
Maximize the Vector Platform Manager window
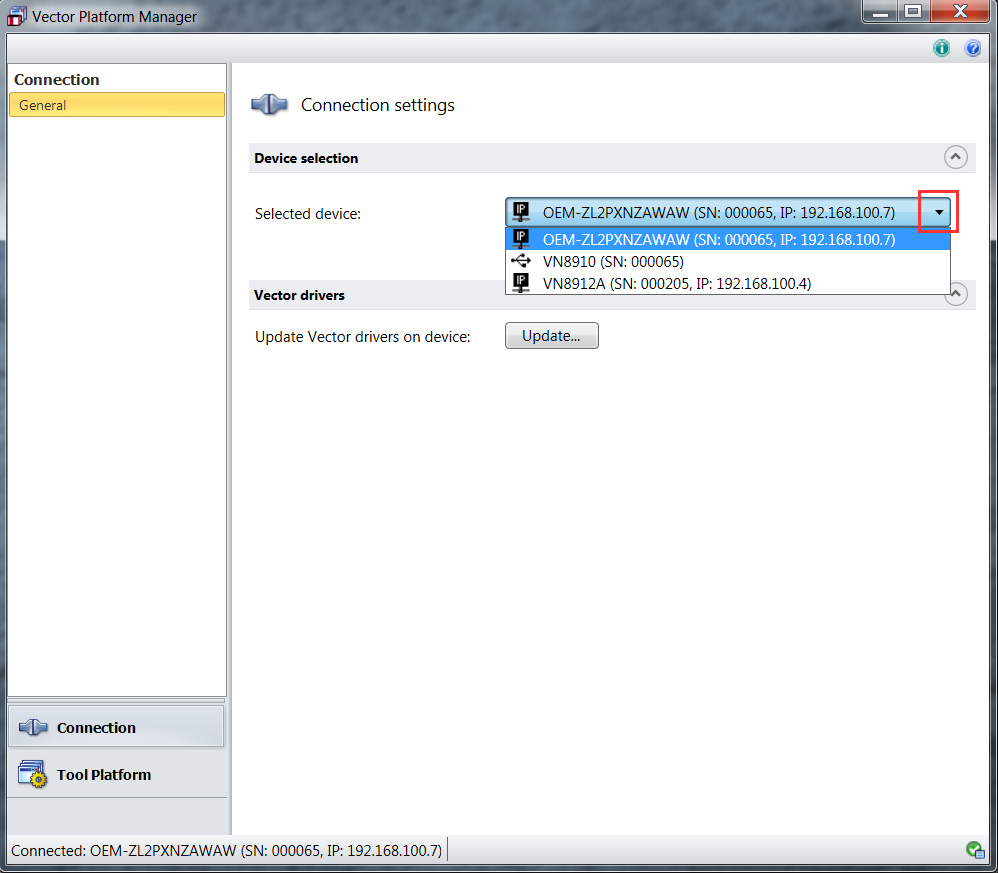coord(912,12)
